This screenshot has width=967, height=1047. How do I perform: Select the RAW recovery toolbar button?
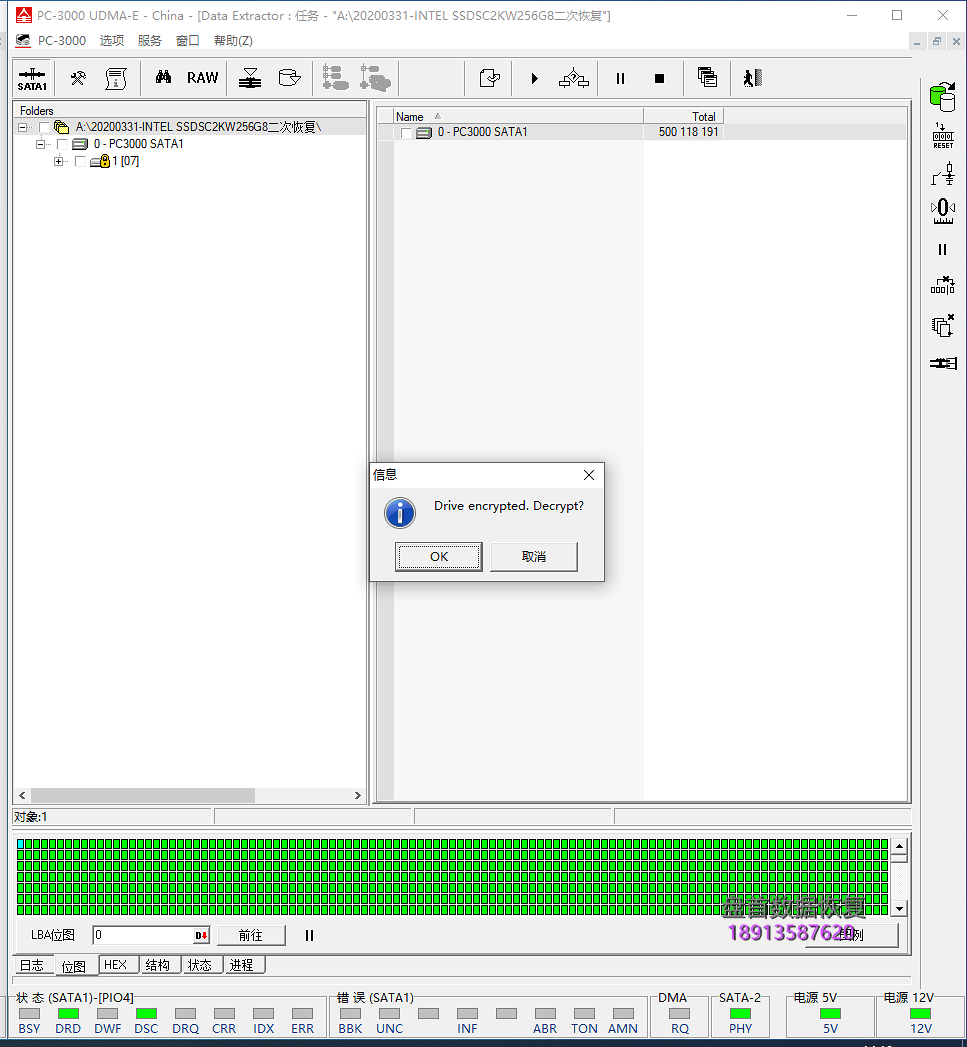(x=202, y=78)
